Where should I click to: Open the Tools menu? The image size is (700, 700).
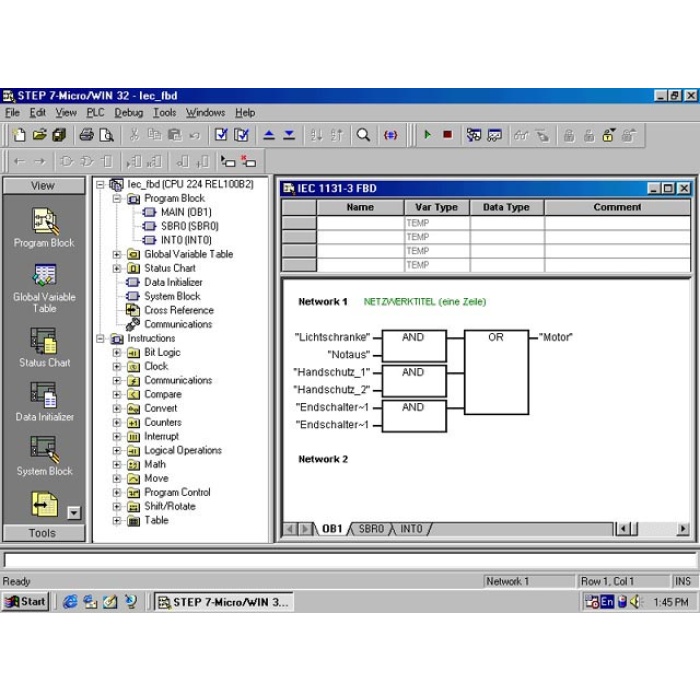[x=165, y=112]
